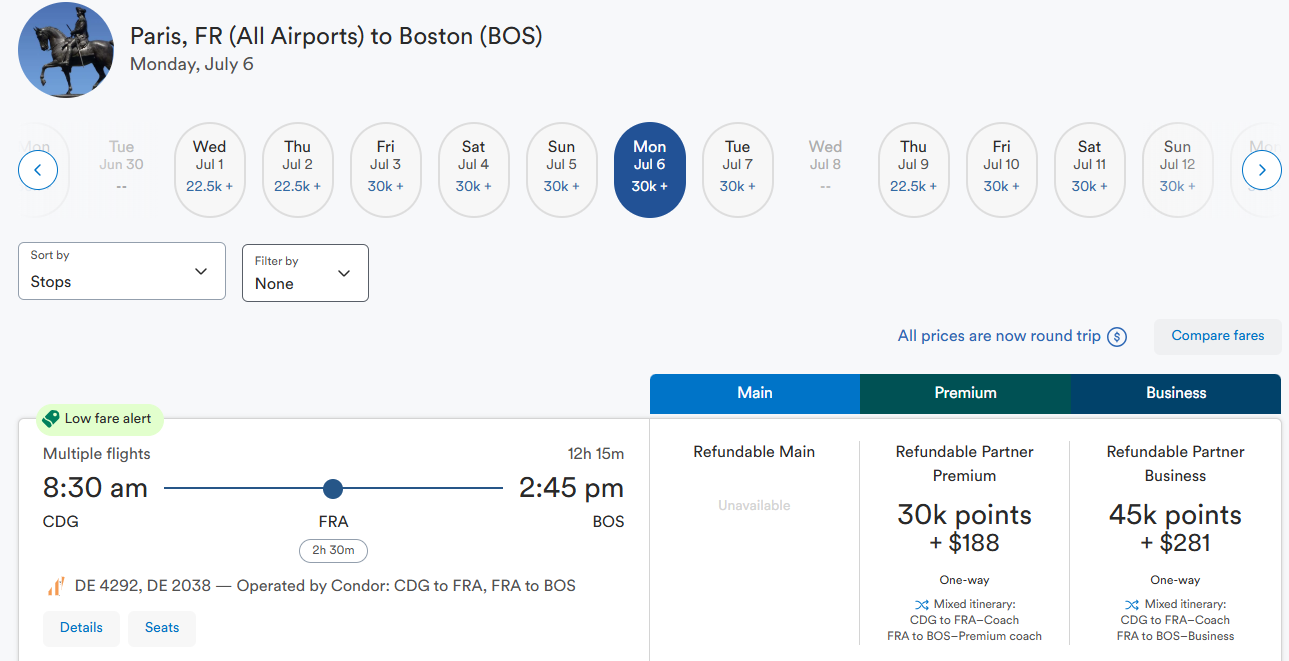Click the Condor airline logo icon

click(56, 586)
